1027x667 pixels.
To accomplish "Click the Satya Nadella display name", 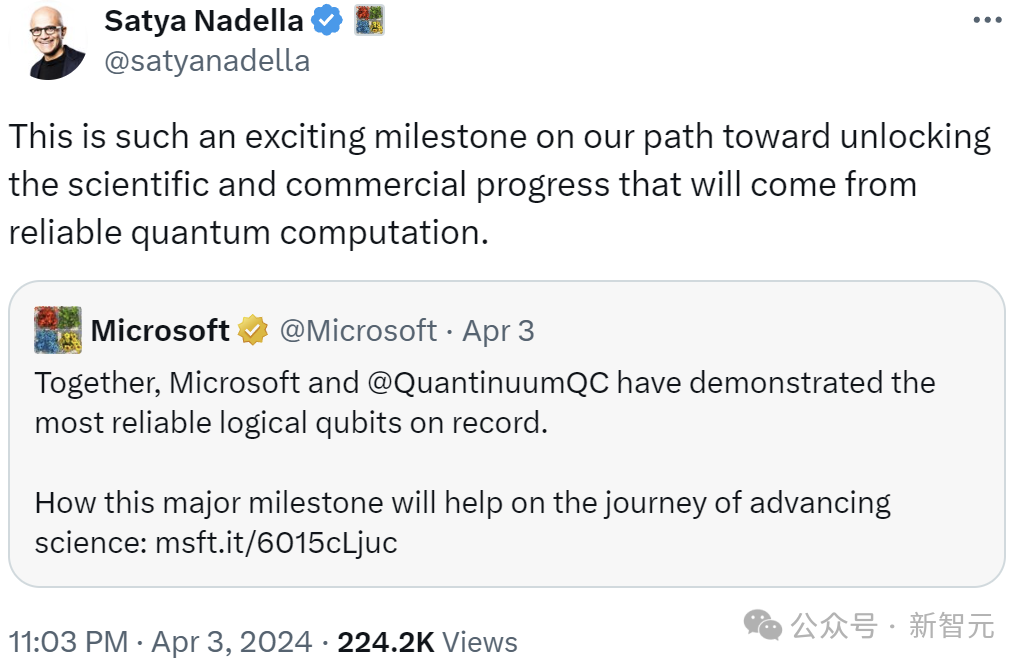I will pyautogui.click(x=203, y=19).
